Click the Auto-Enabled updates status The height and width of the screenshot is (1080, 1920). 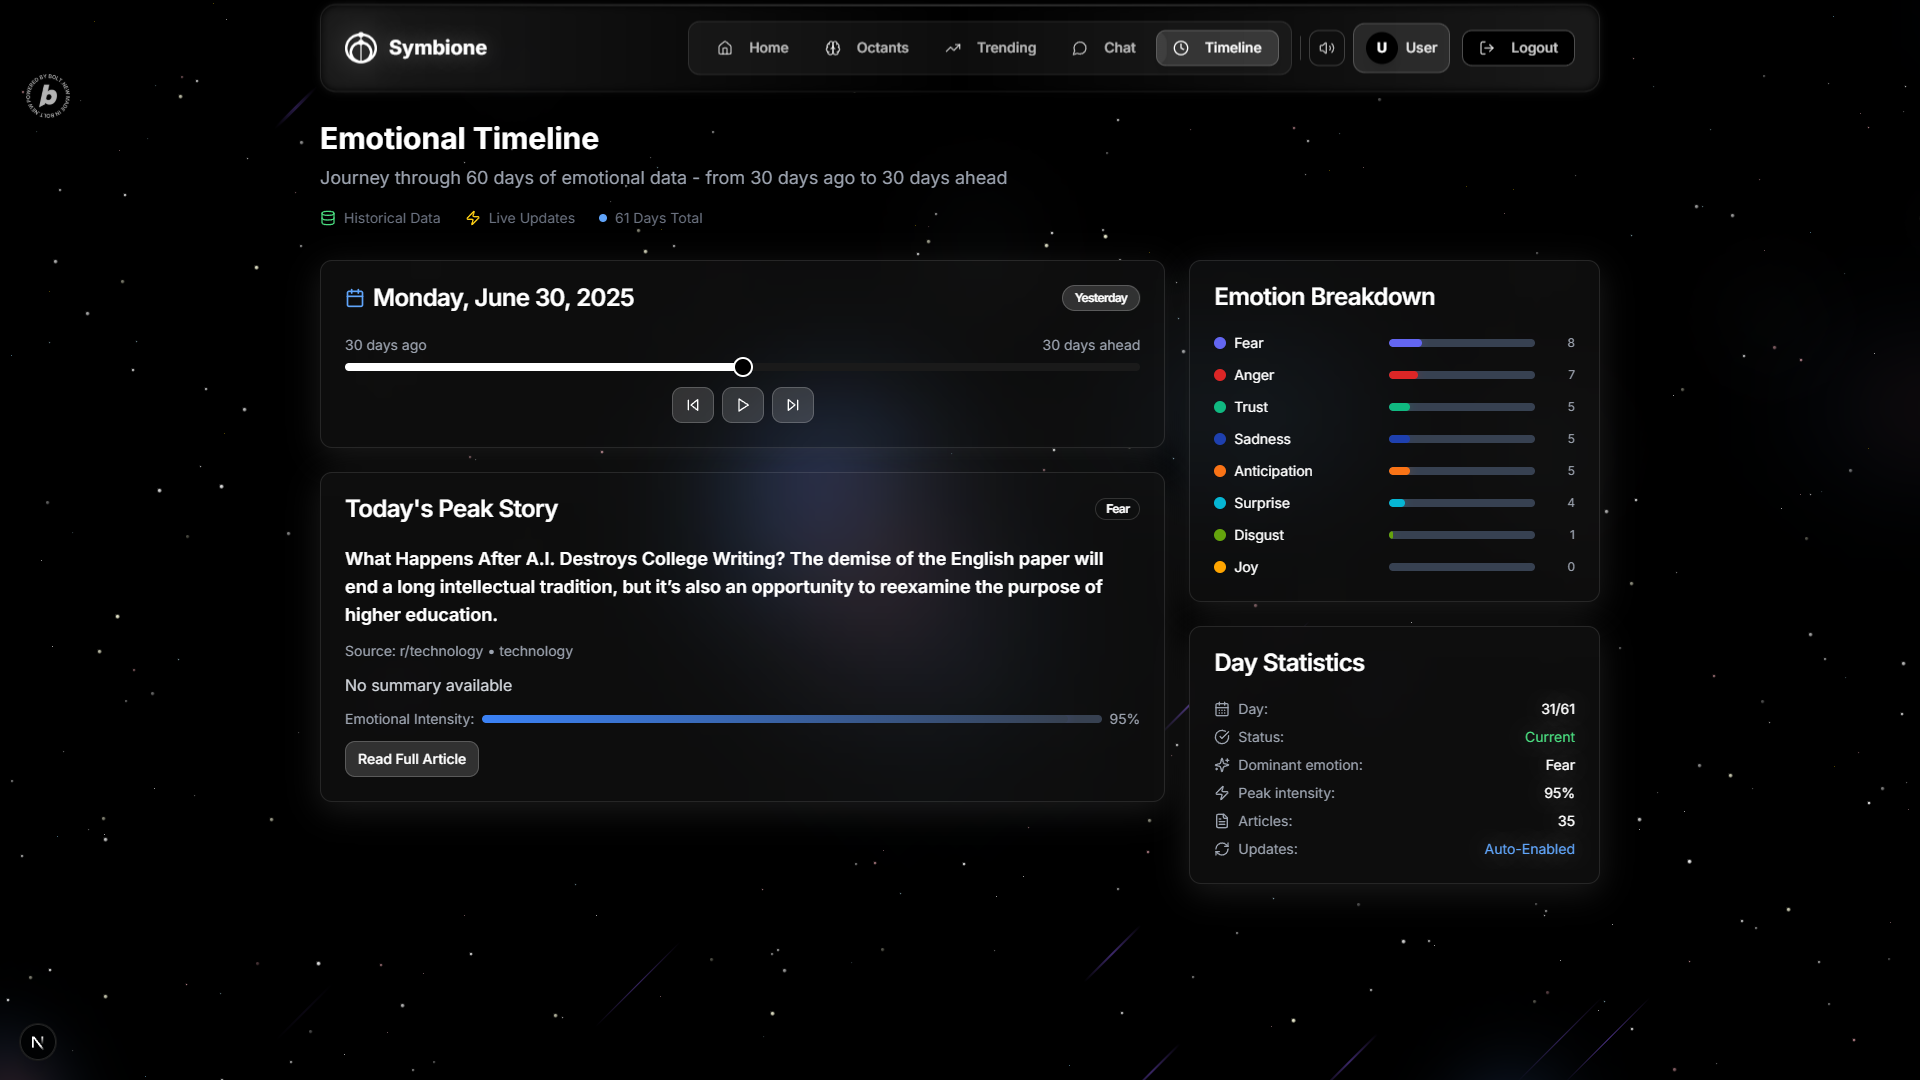pos(1529,849)
